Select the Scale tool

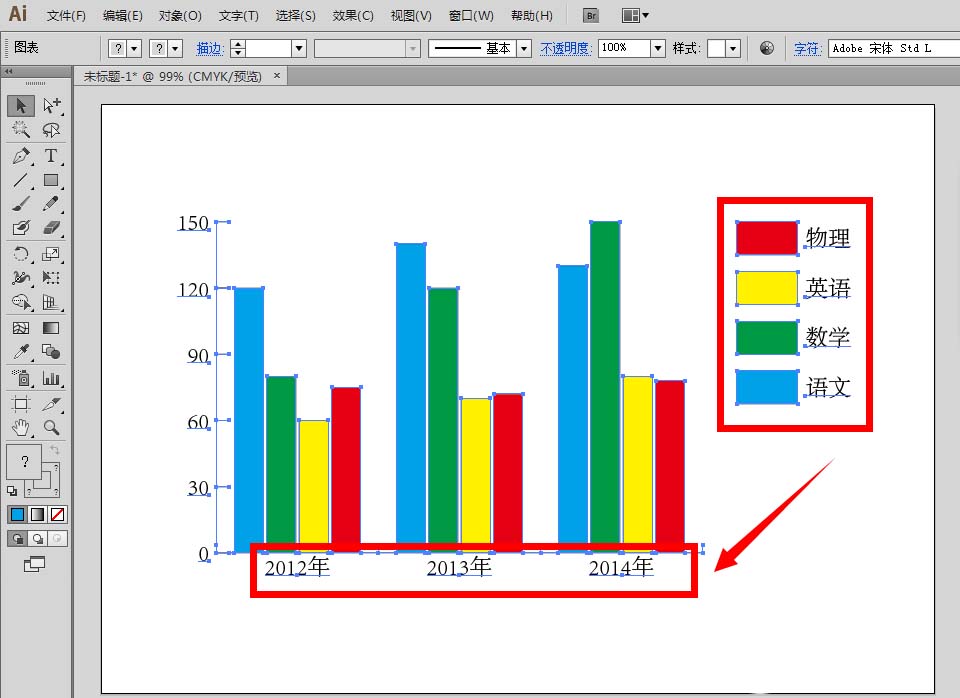51,254
